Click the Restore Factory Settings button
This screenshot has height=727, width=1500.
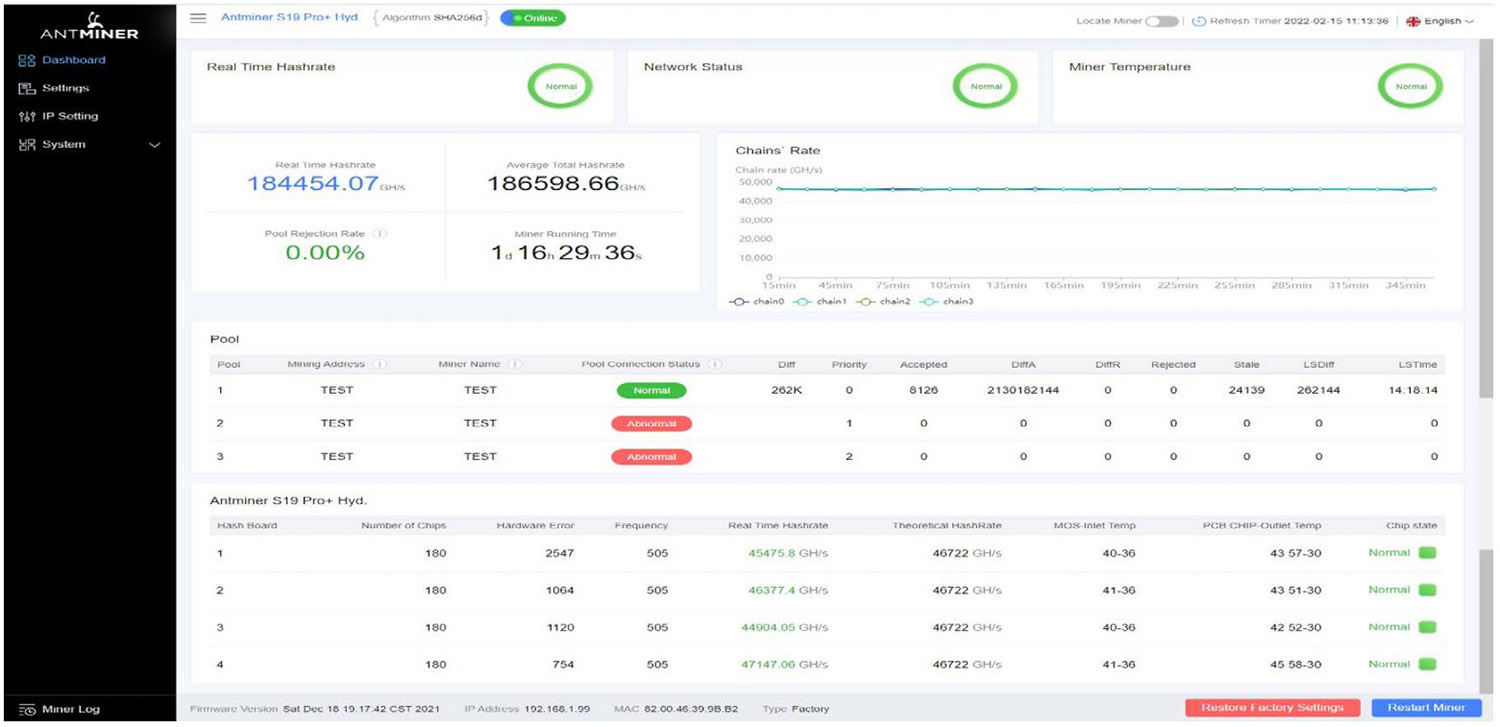click(1271, 706)
